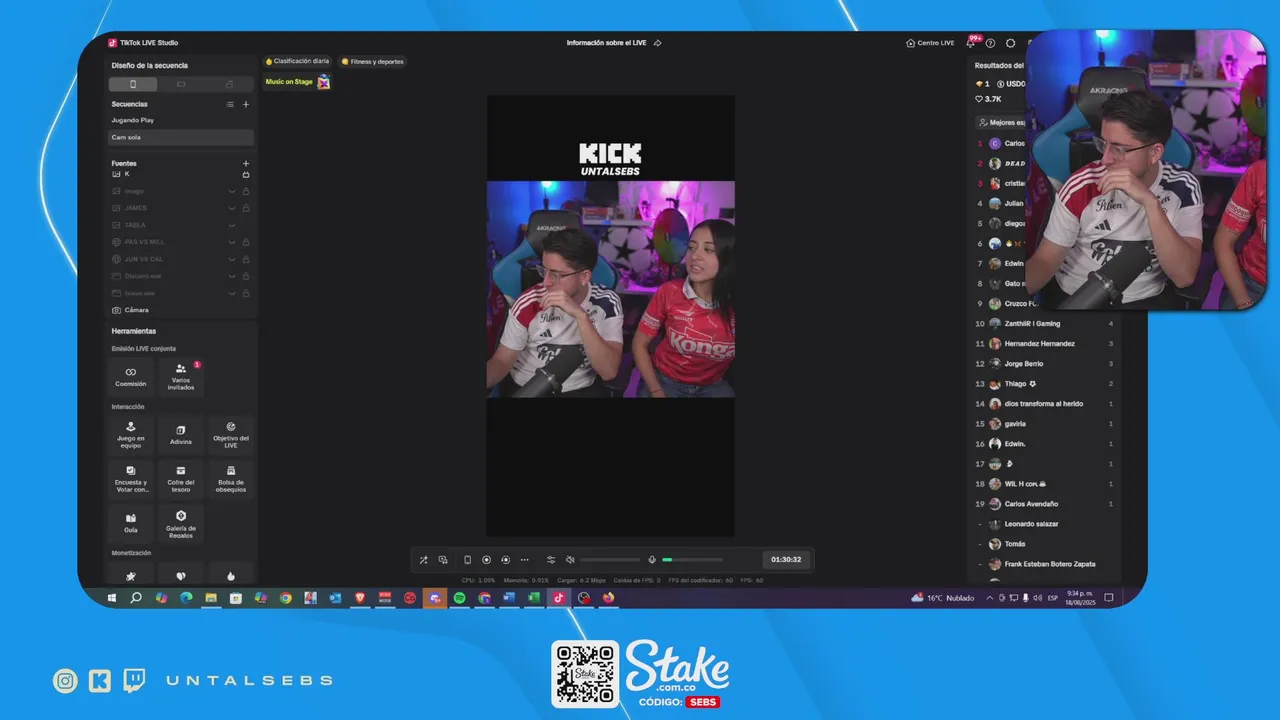This screenshot has width=1280, height=720.
Task: Open the three-dot more options in bottom toolbar
Action: [524, 560]
